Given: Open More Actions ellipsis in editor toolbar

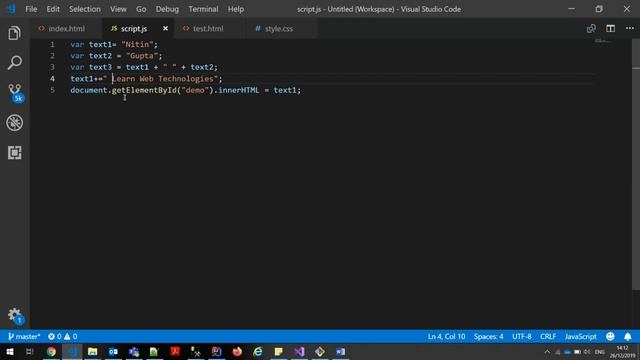Looking at the screenshot, I should pos(629,28).
